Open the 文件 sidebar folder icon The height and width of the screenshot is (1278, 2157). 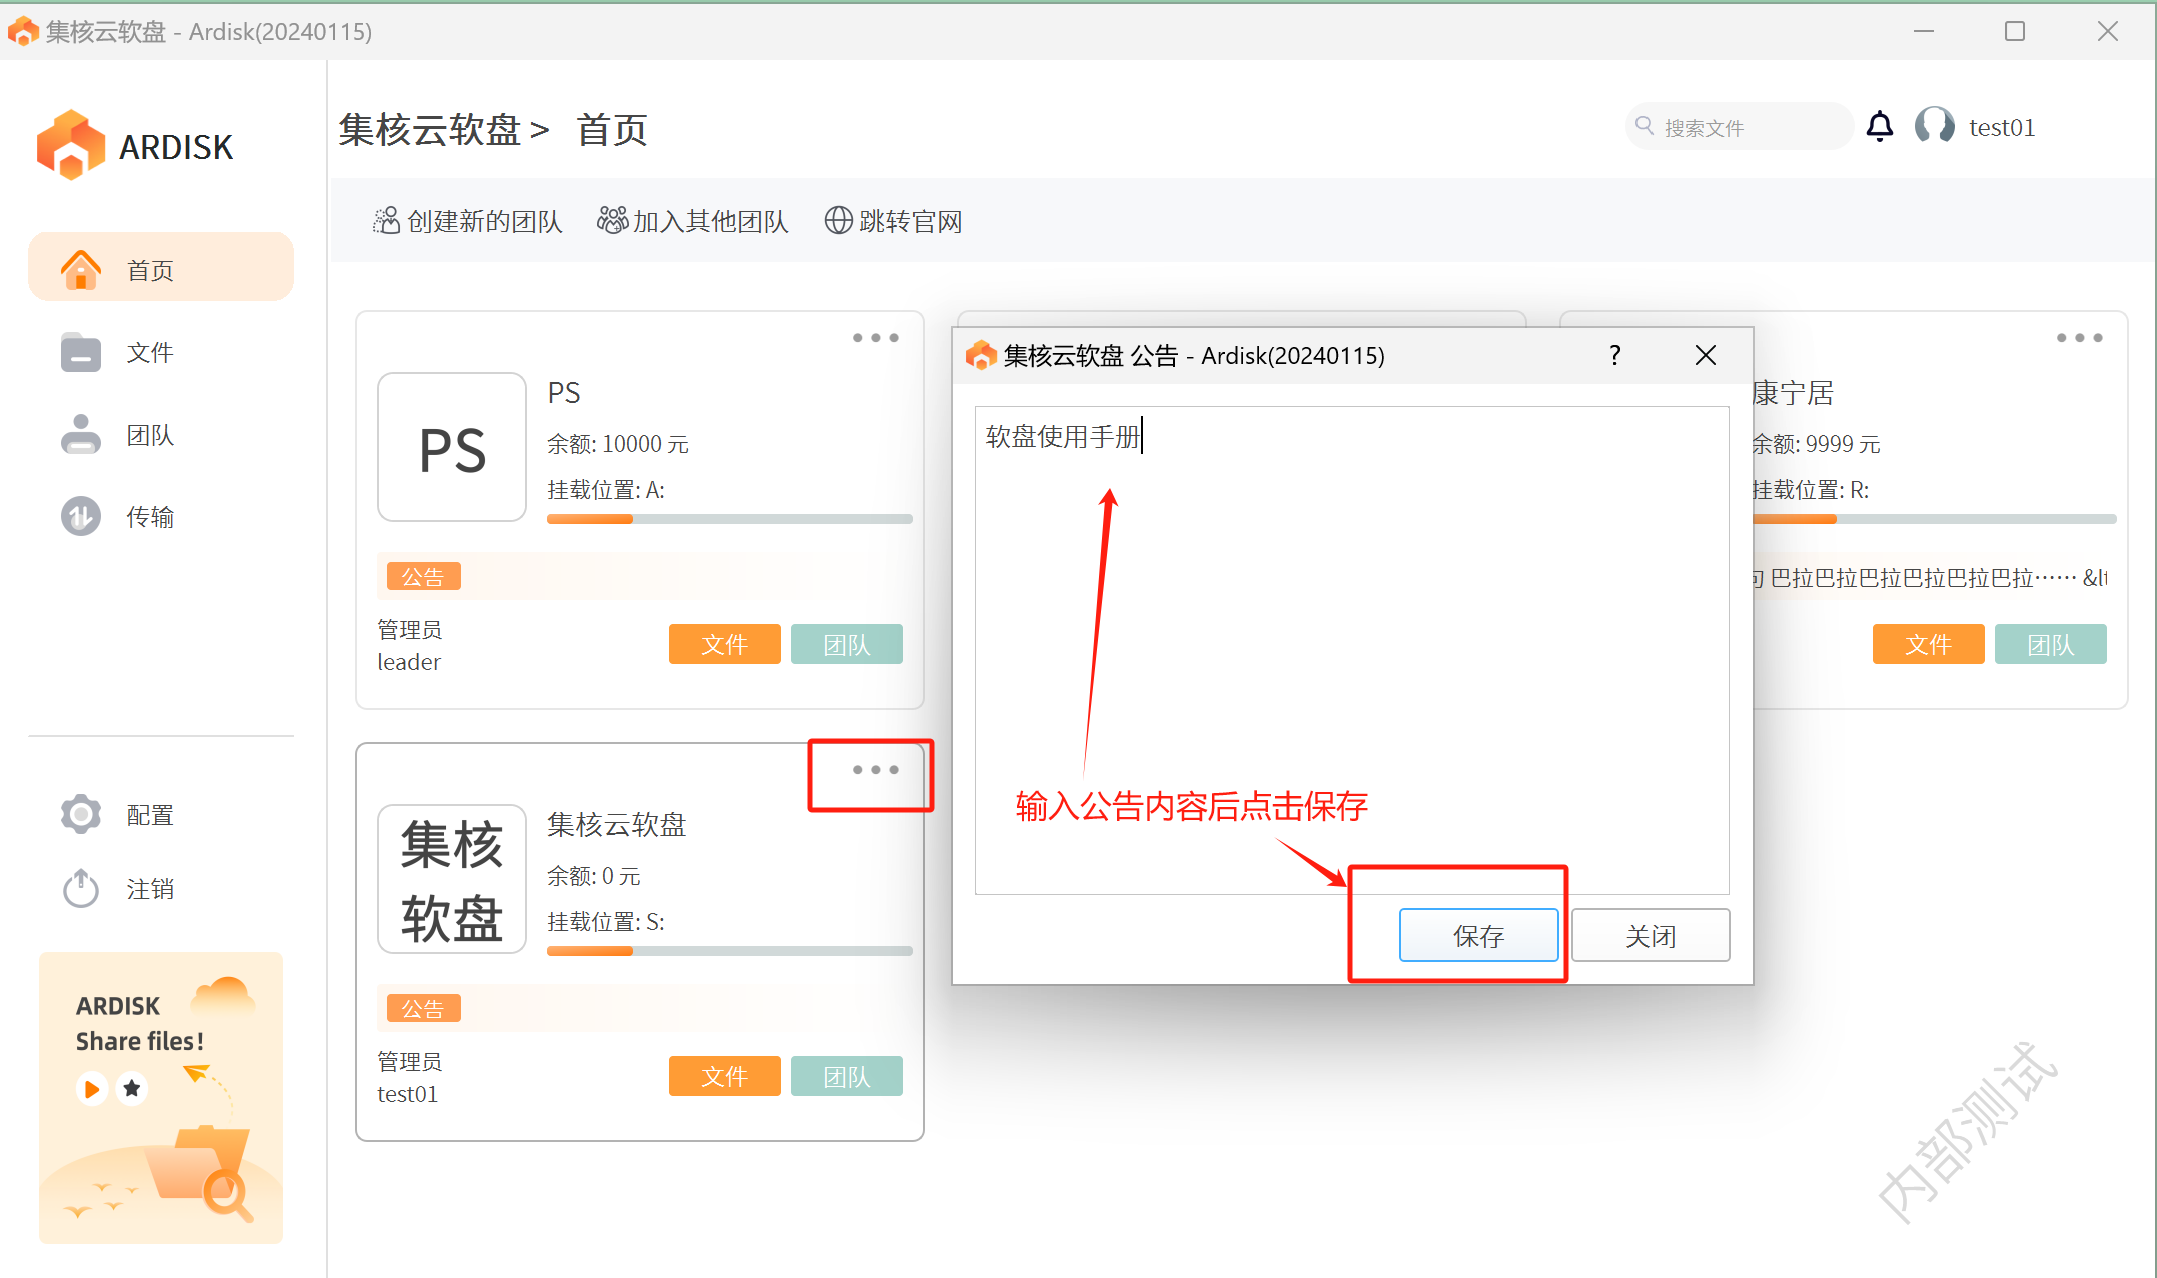pos(80,352)
